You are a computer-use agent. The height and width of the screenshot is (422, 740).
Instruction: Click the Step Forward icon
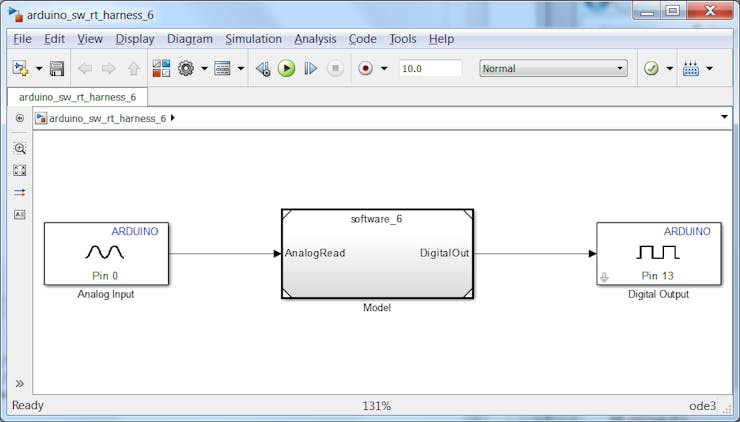tap(311, 69)
